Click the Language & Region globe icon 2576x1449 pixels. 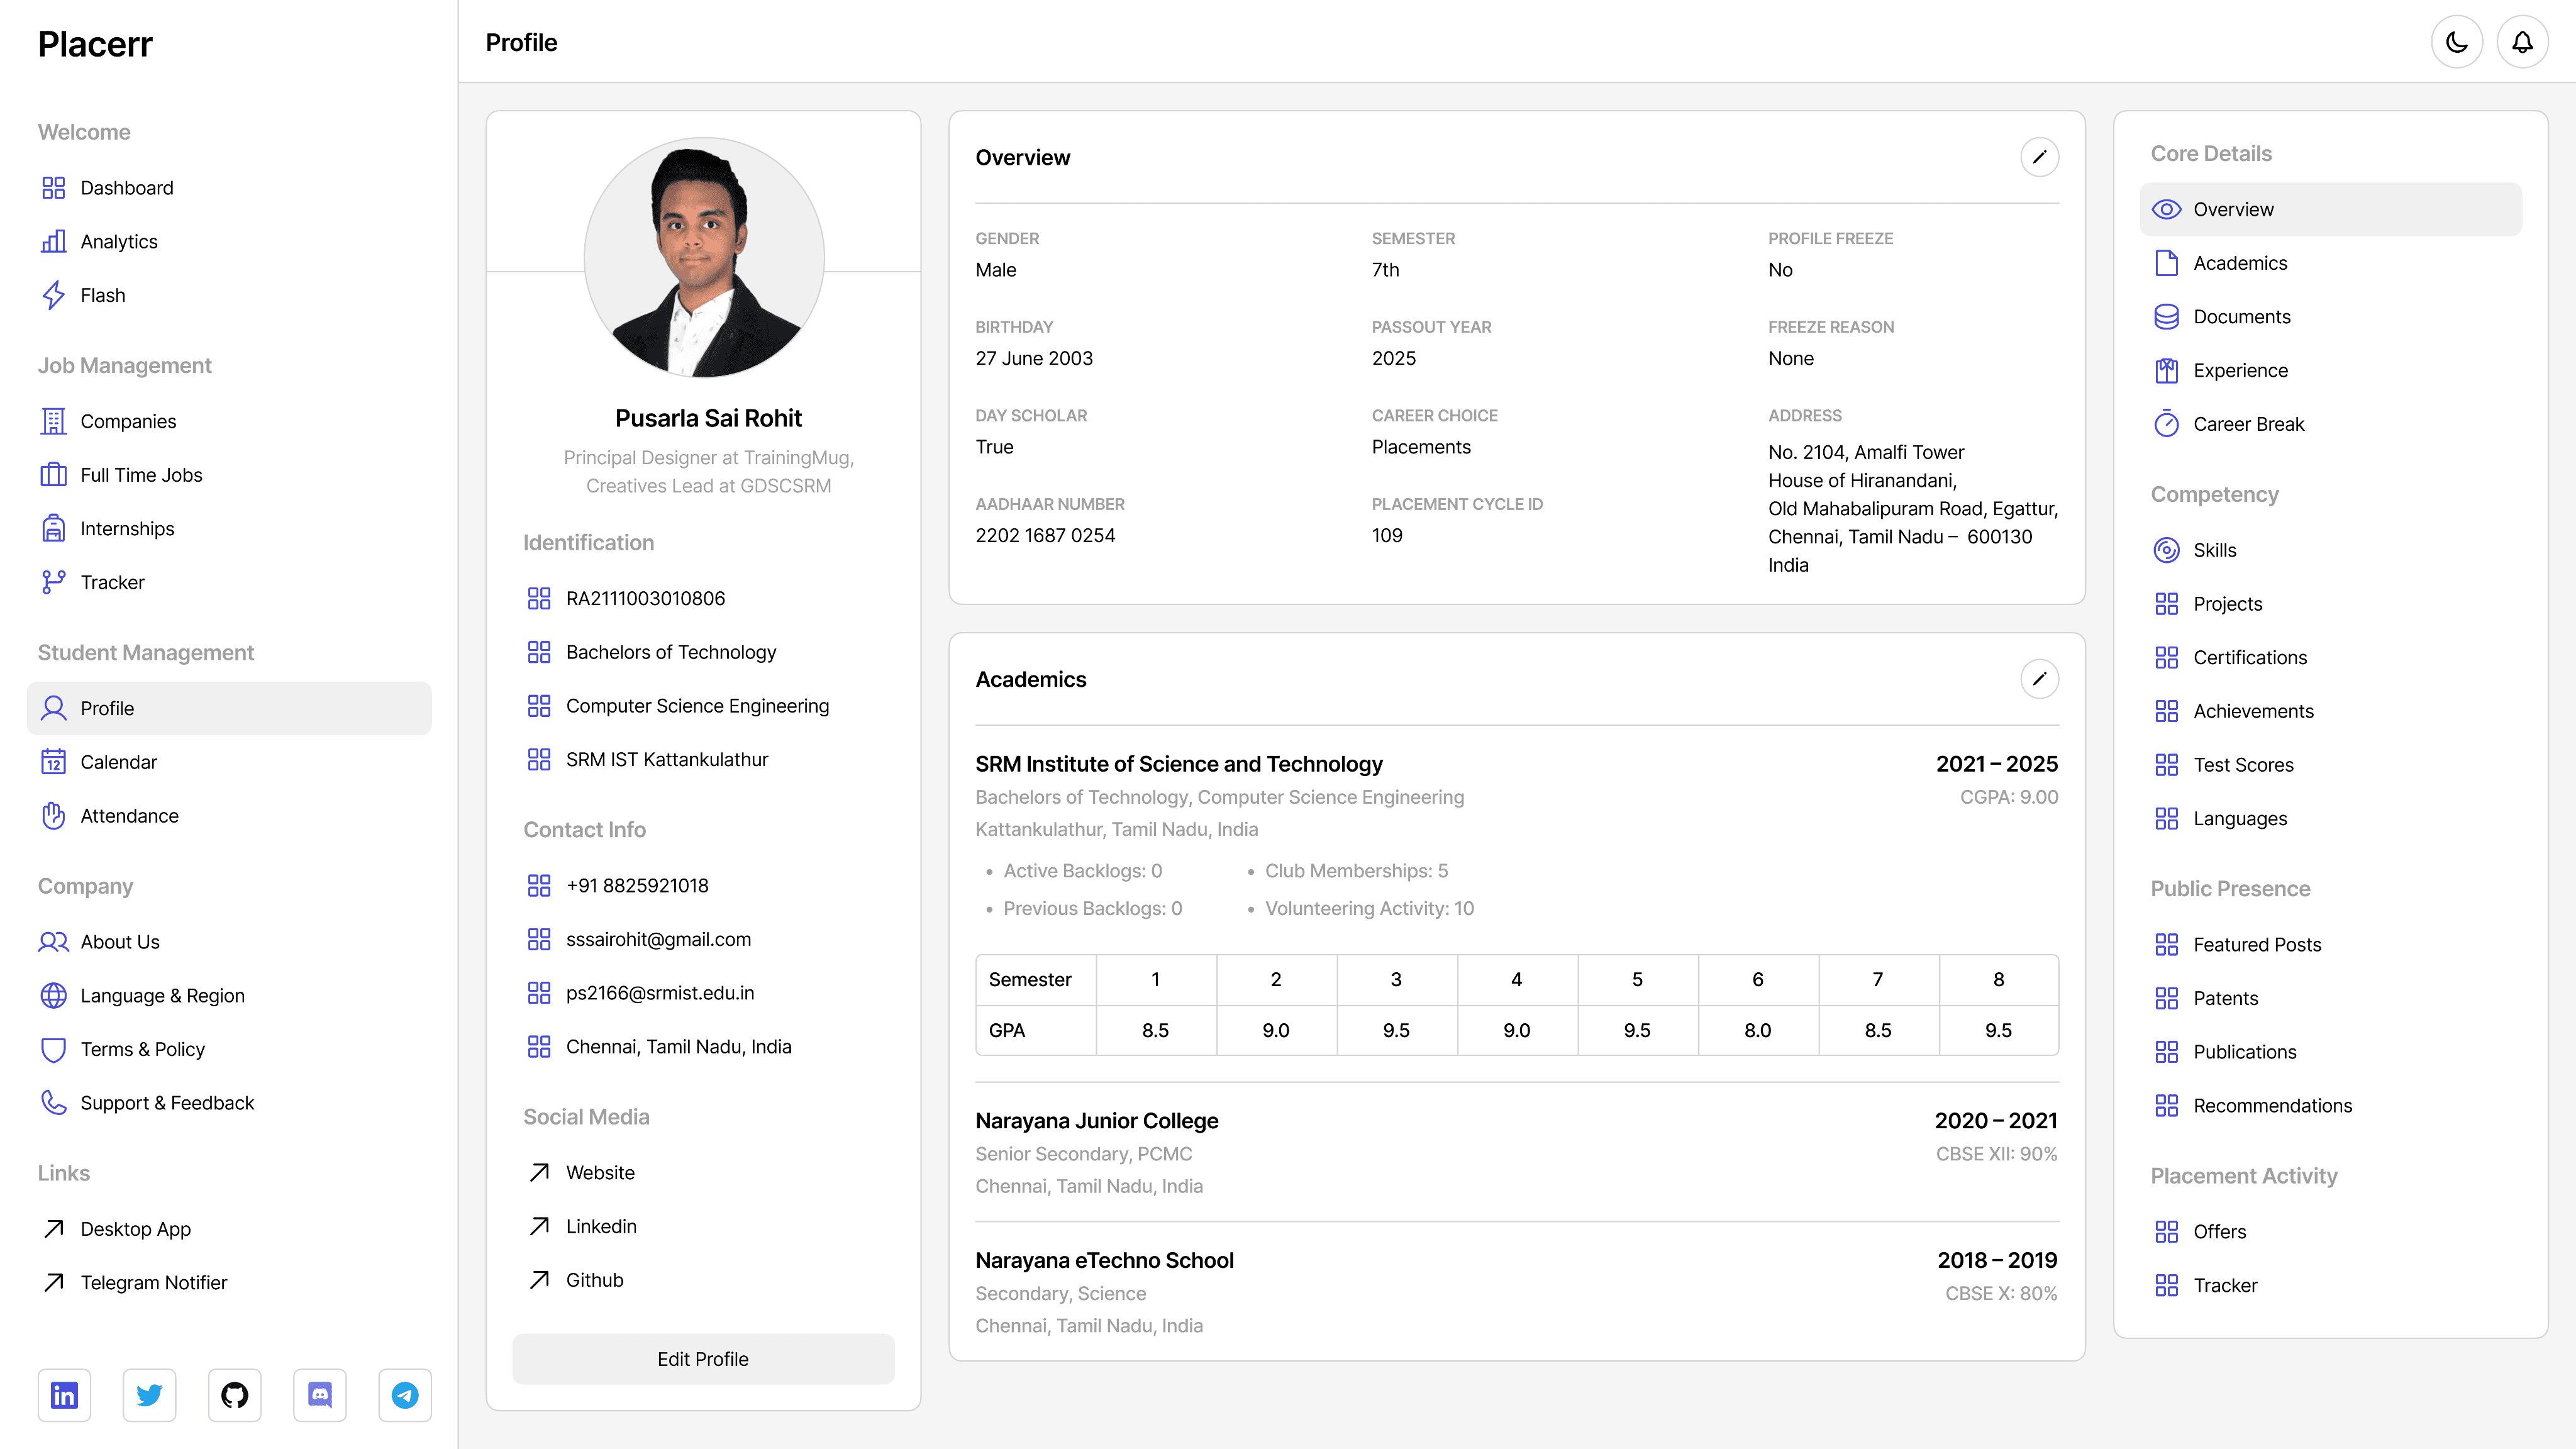tap(53, 995)
